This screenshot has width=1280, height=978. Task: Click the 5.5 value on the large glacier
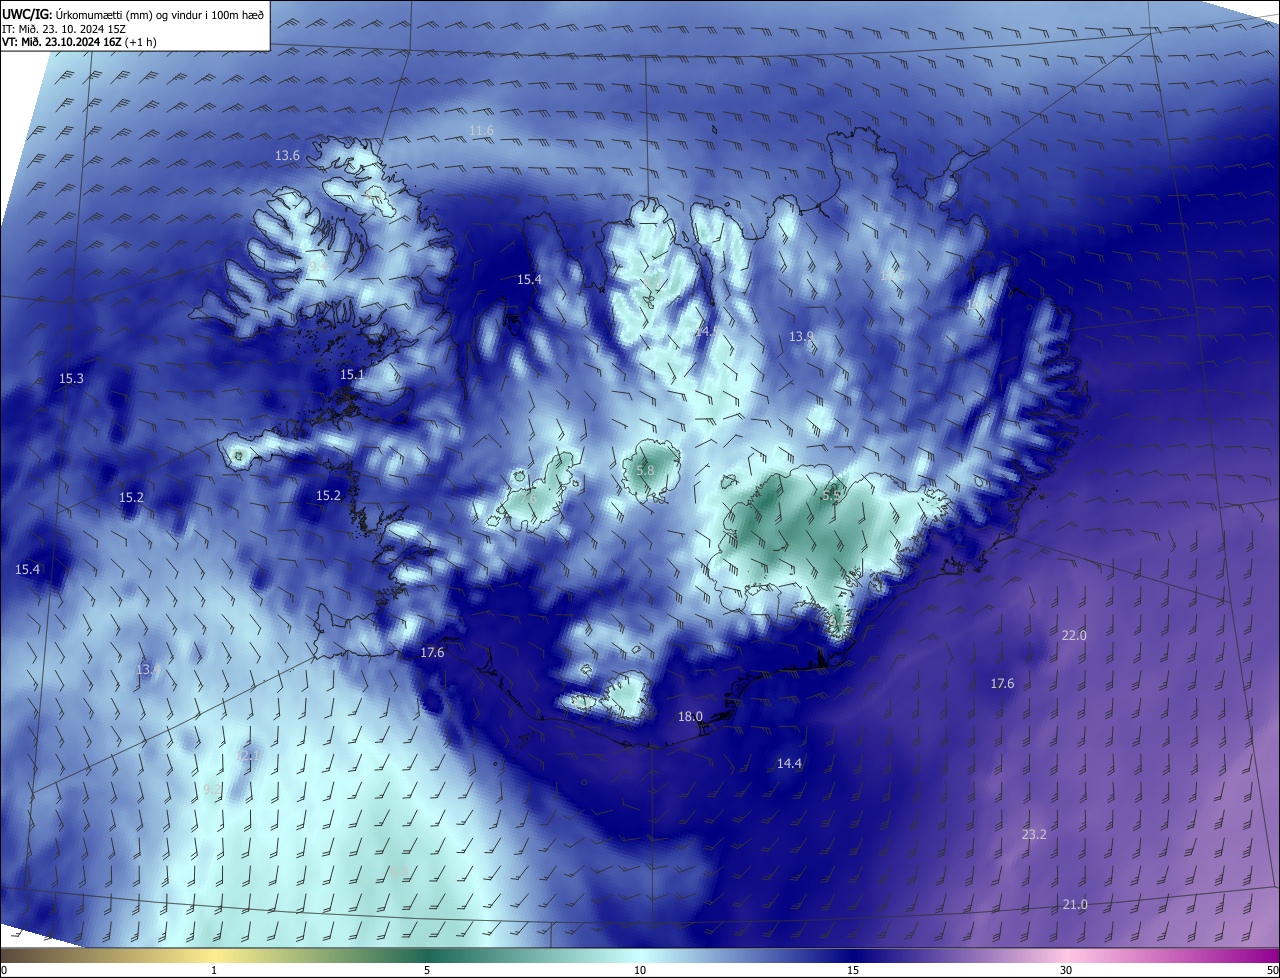(x=832, y=495)
